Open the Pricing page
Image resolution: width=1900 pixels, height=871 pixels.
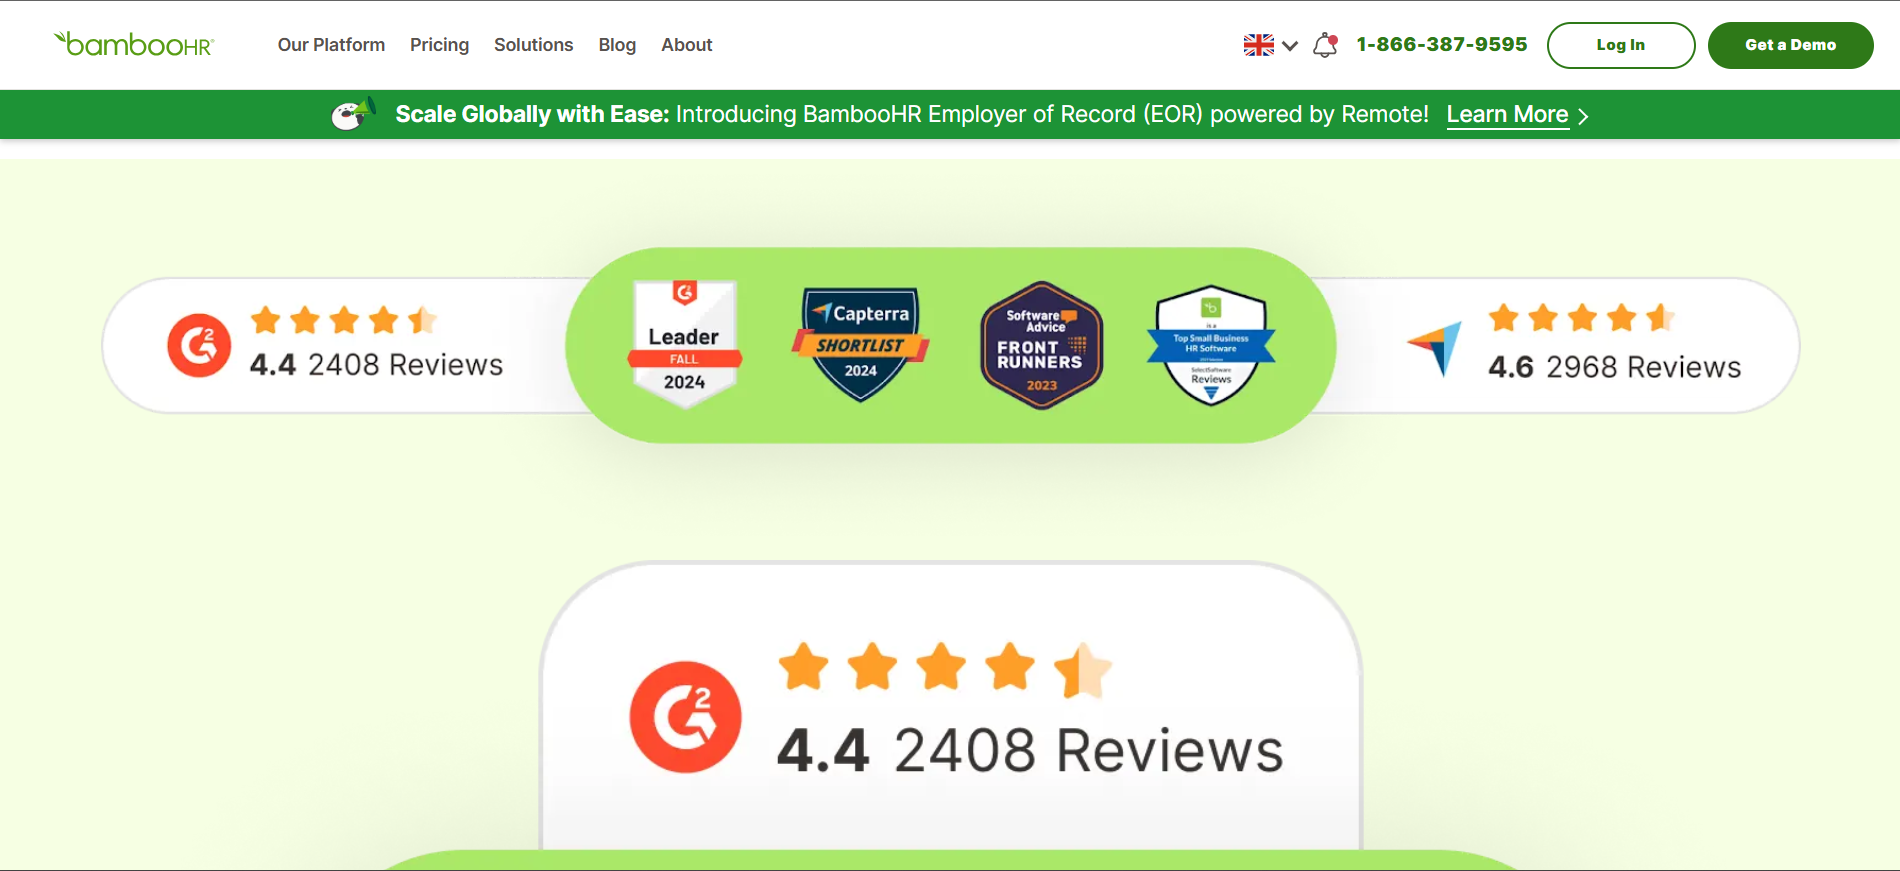coord(439,45)
